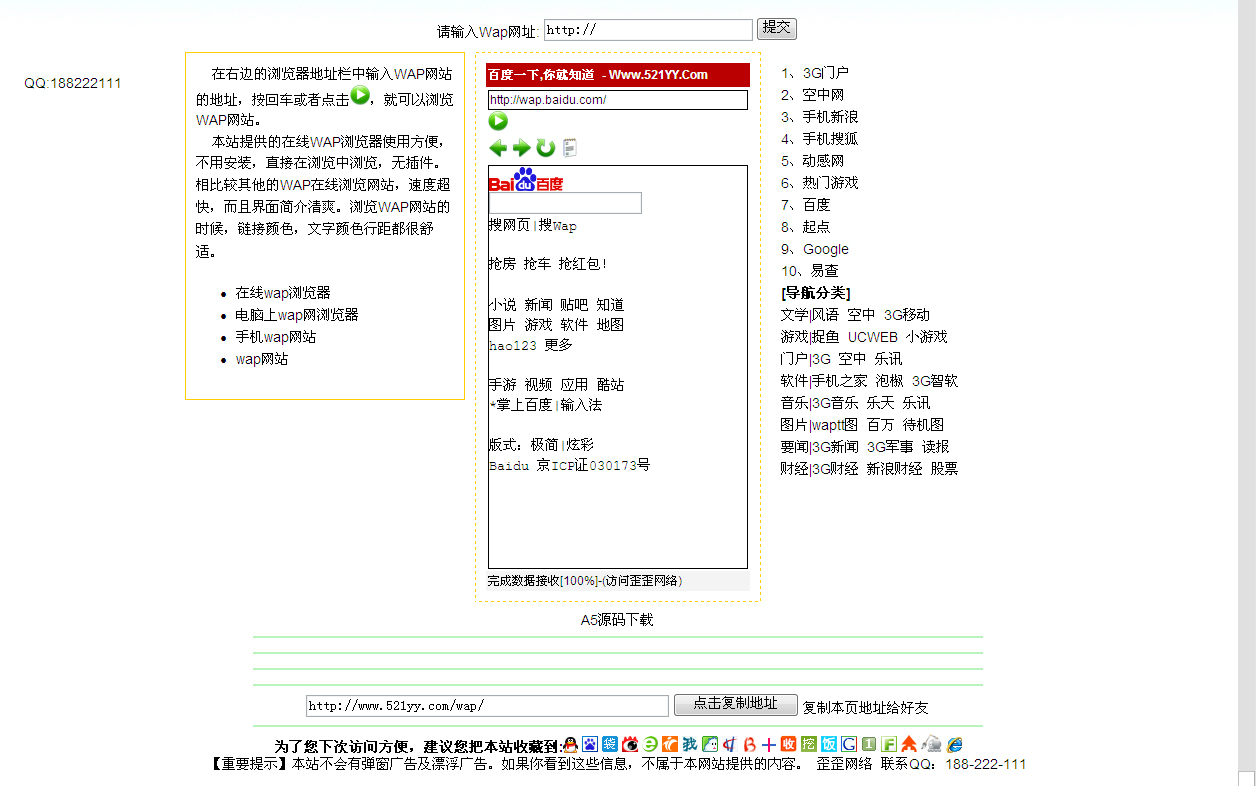The width and height of the screenshot is (1257, 786).
Task: Open the 手机新浪 link in the site list
Action: tap(830, 117)
